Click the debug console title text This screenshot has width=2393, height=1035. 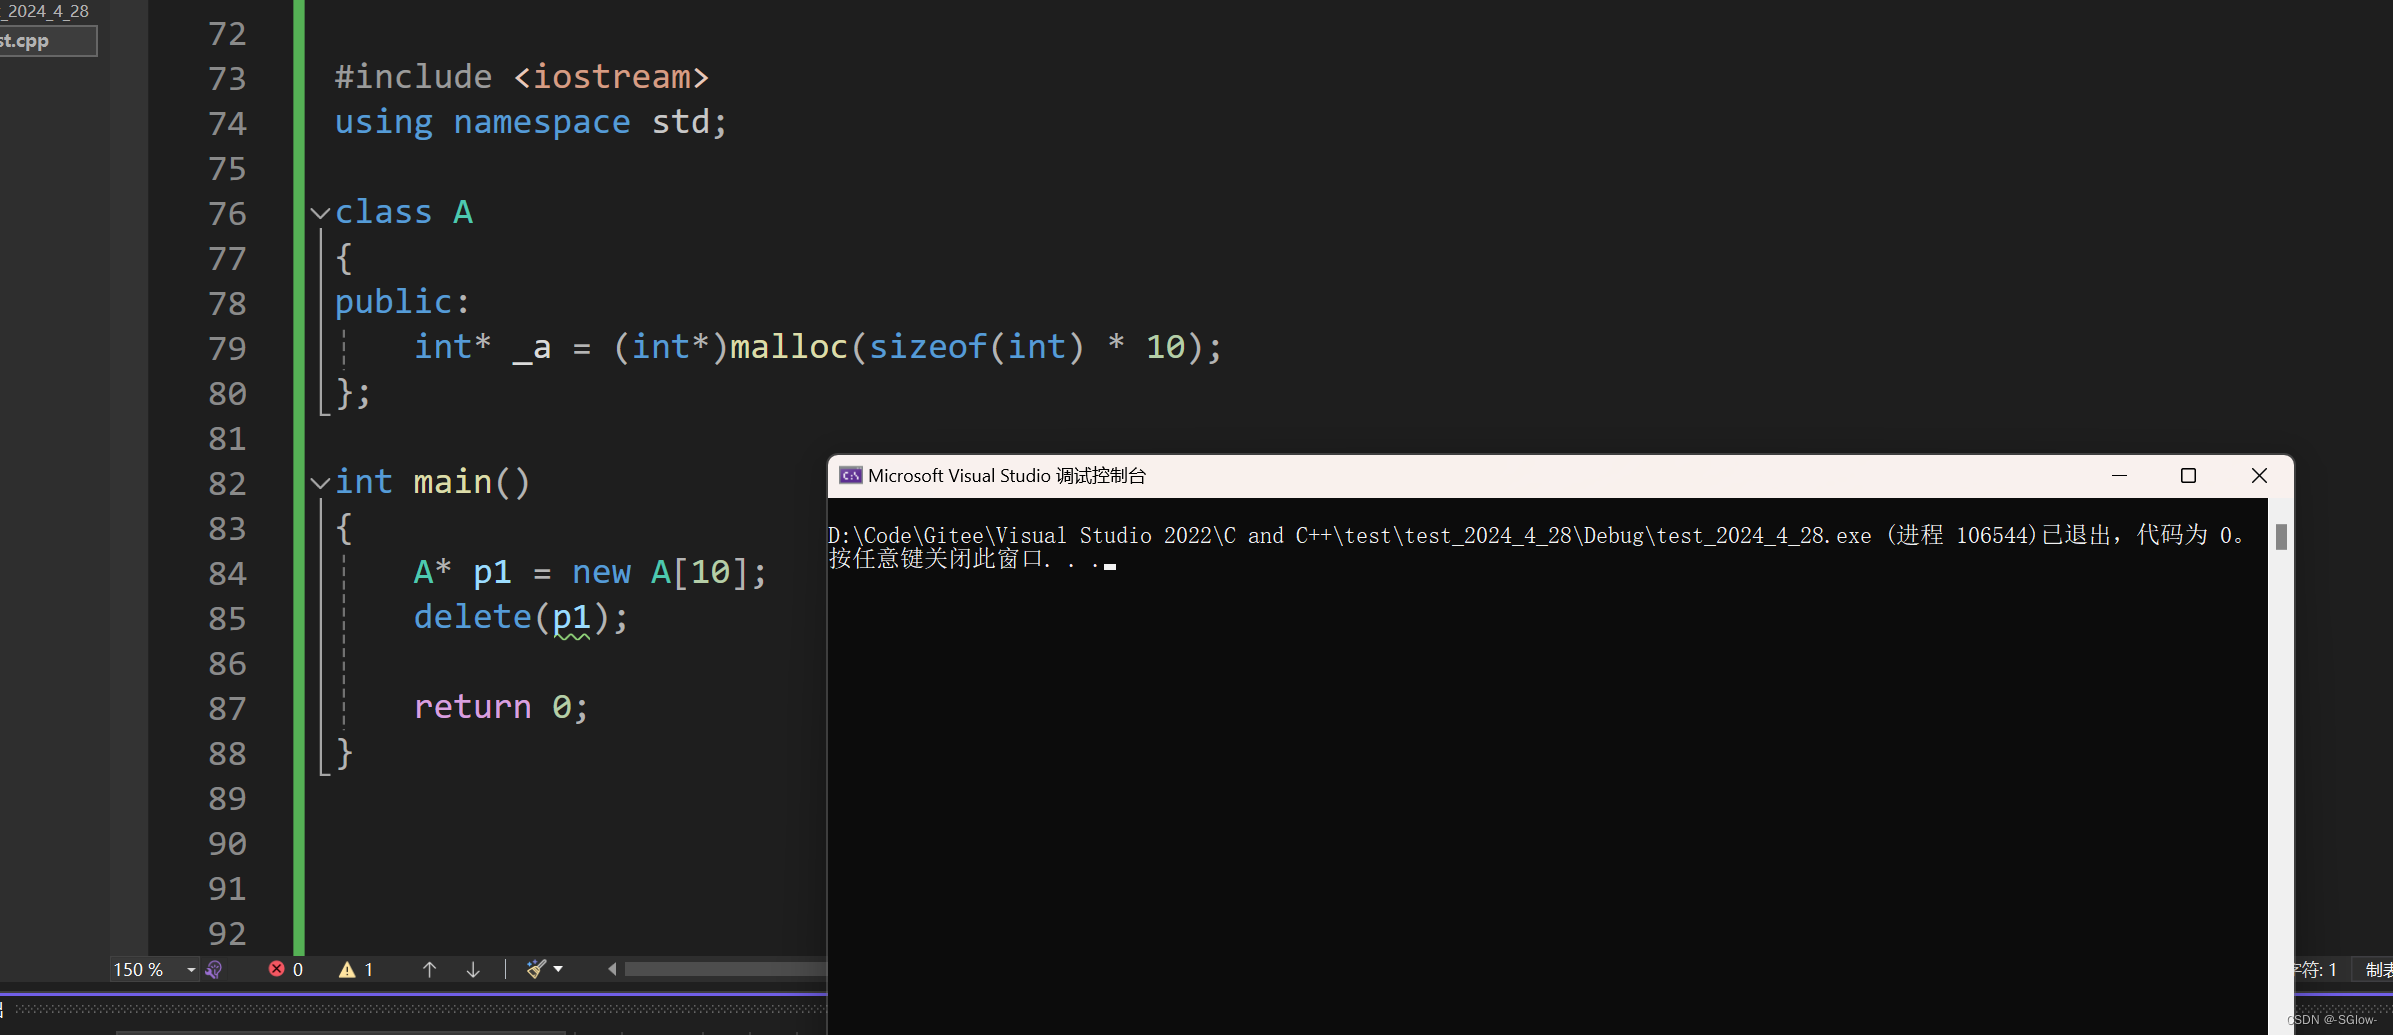[x=1007, y=476]
